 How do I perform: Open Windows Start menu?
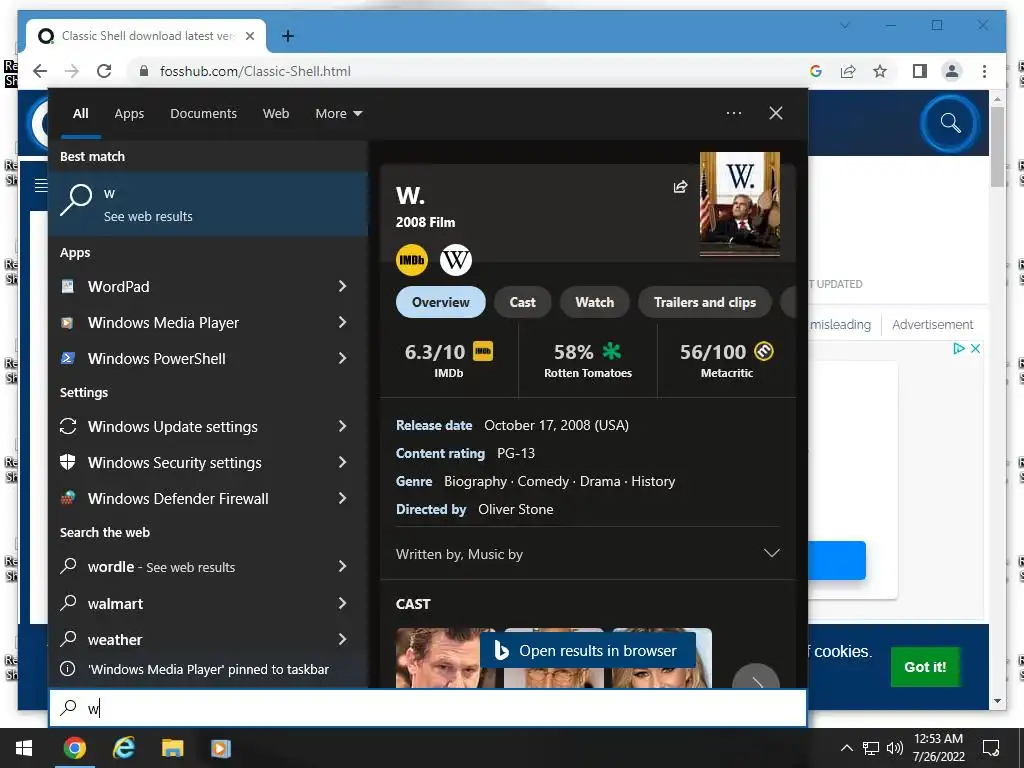point(24,748)
